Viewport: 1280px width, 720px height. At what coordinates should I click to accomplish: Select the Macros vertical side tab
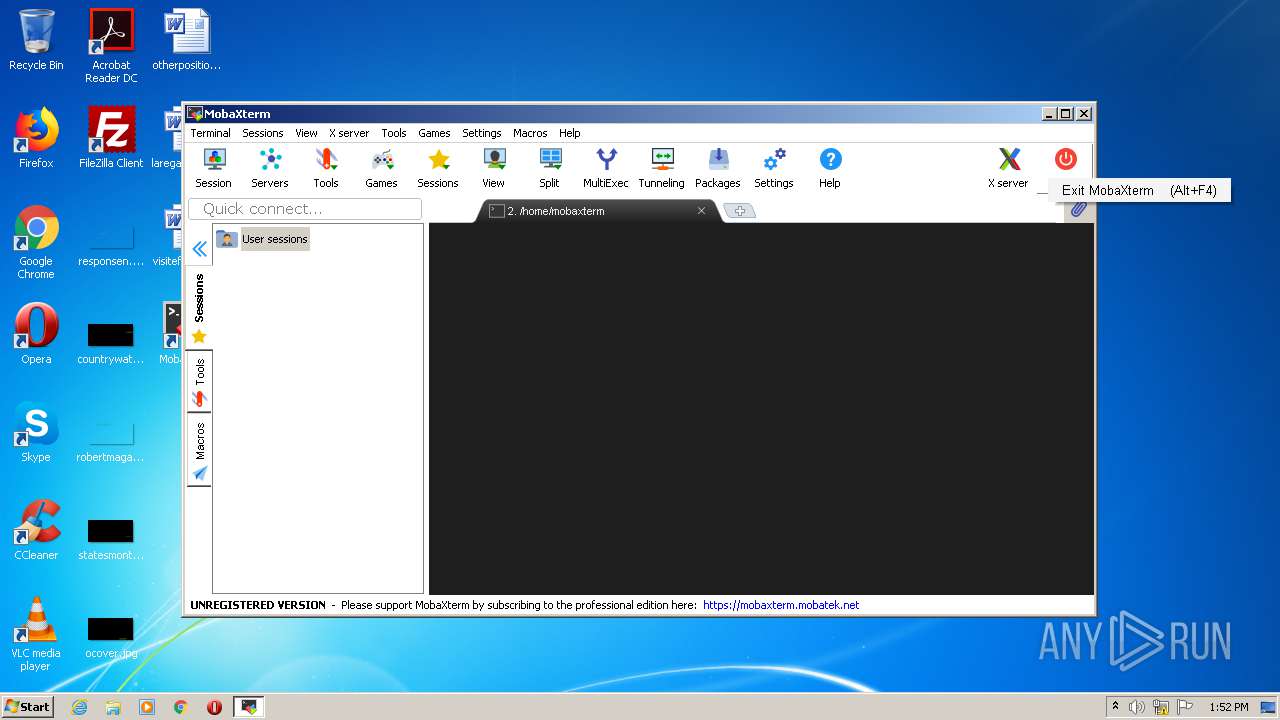200,451
